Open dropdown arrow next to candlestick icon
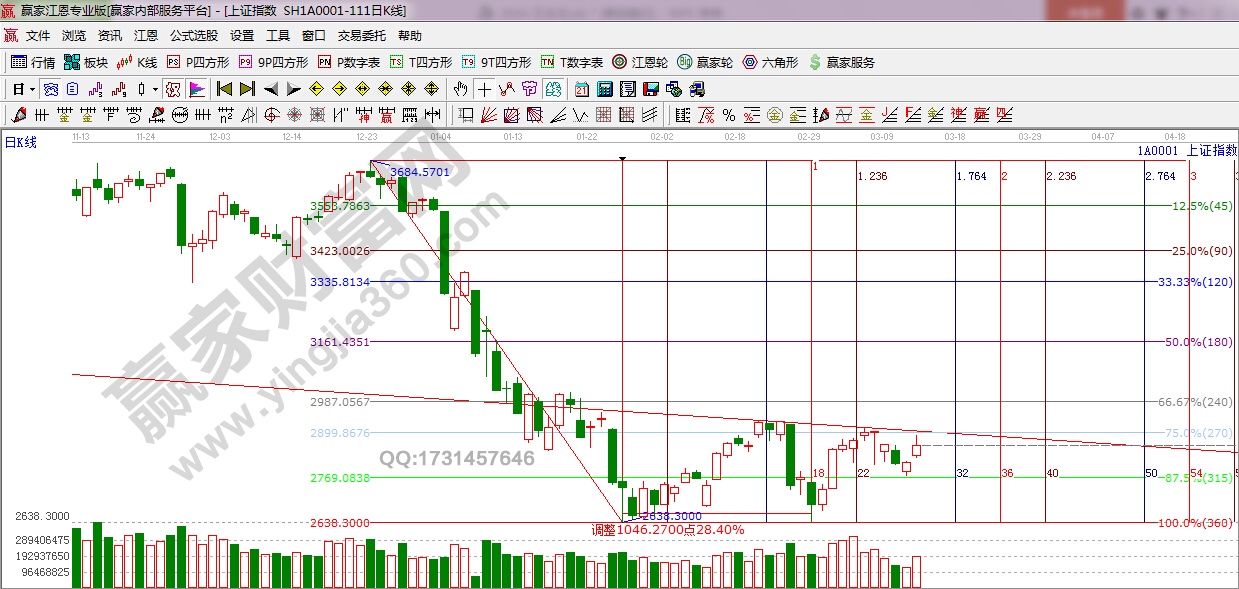Screen dimensions: 1239x589 [154, 89]
